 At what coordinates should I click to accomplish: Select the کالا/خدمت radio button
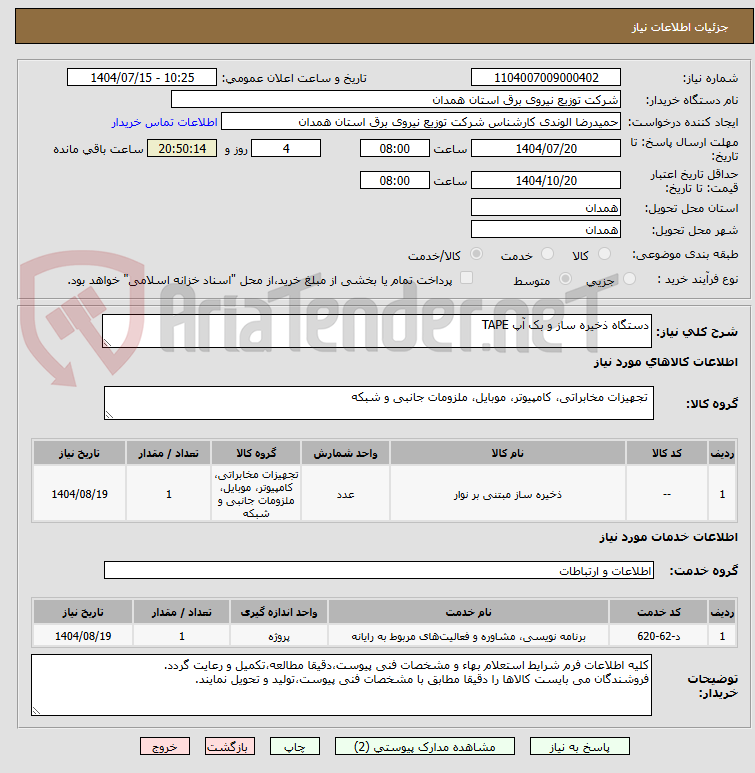coord(476,254)
